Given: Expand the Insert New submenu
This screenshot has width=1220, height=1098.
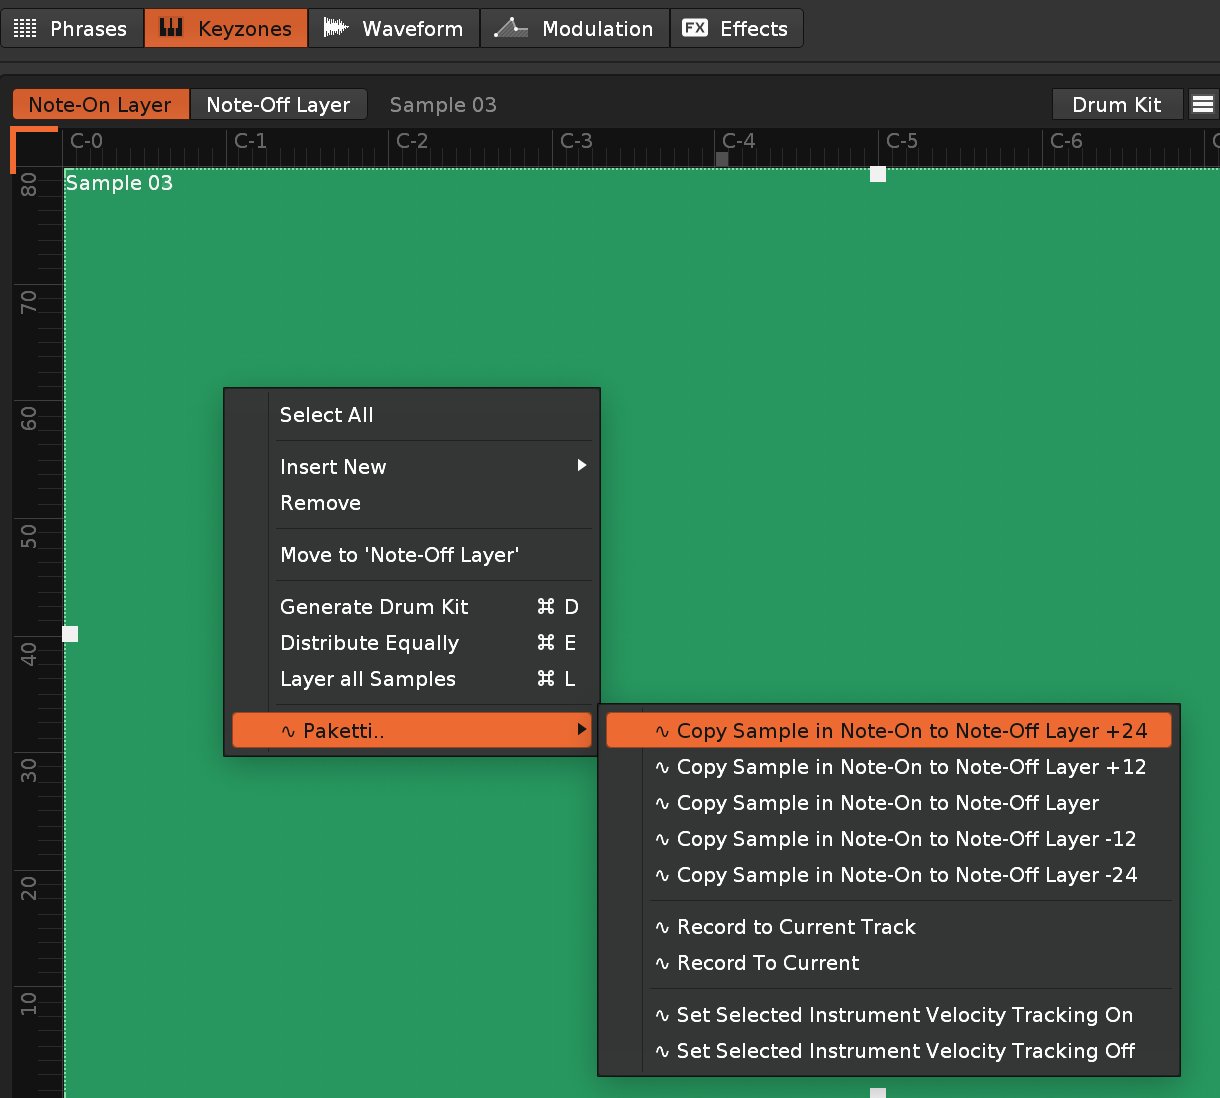Looking at the screenshot, I should pos(581,466).
